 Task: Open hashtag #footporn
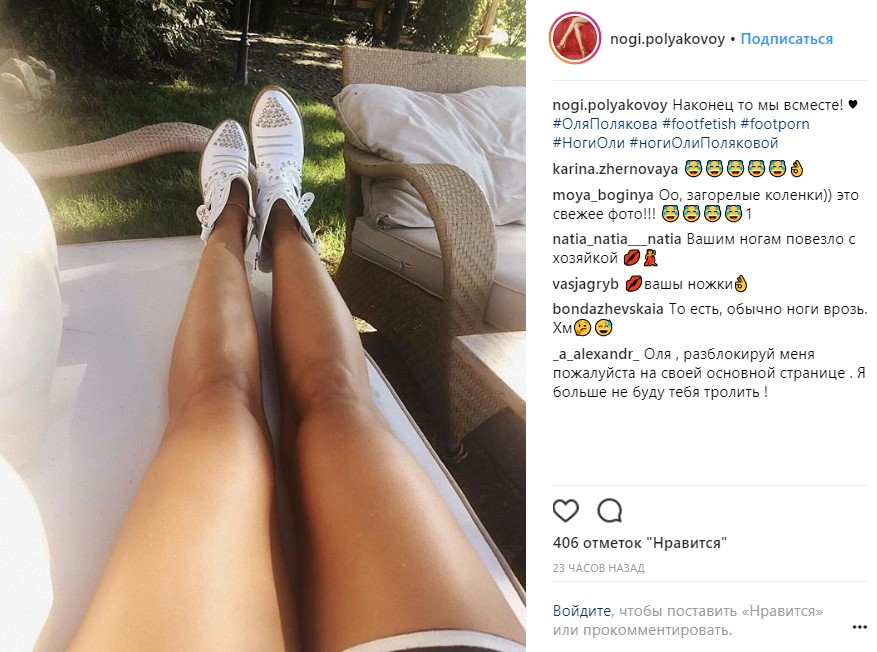coord(775,124)
